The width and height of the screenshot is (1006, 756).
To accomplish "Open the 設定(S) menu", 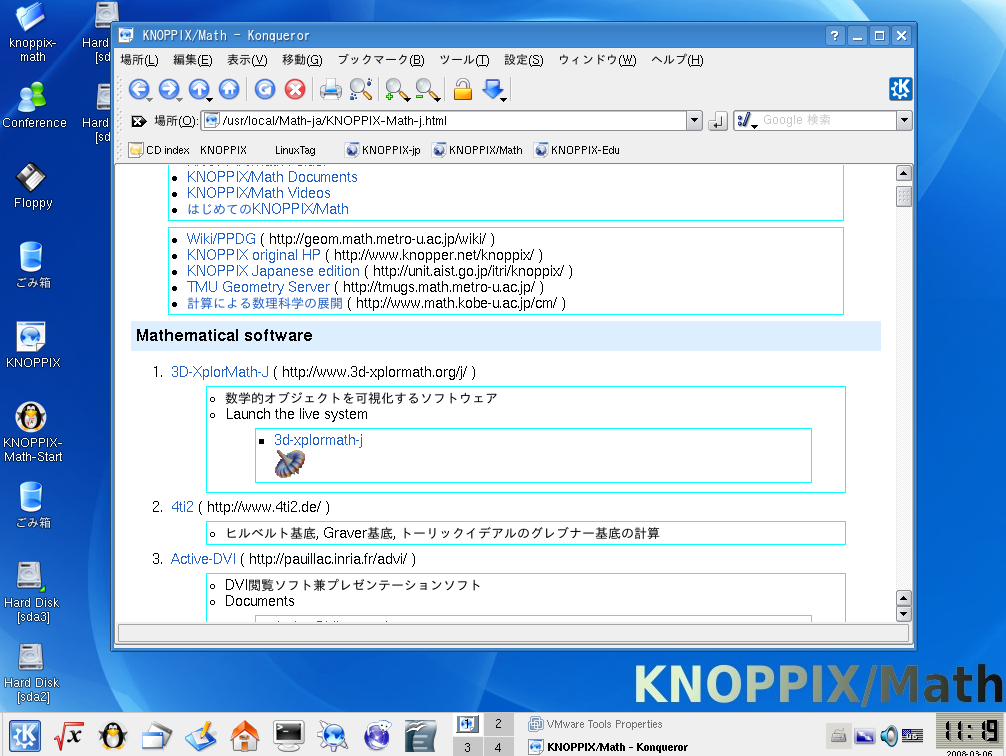I will coord(524,60).
